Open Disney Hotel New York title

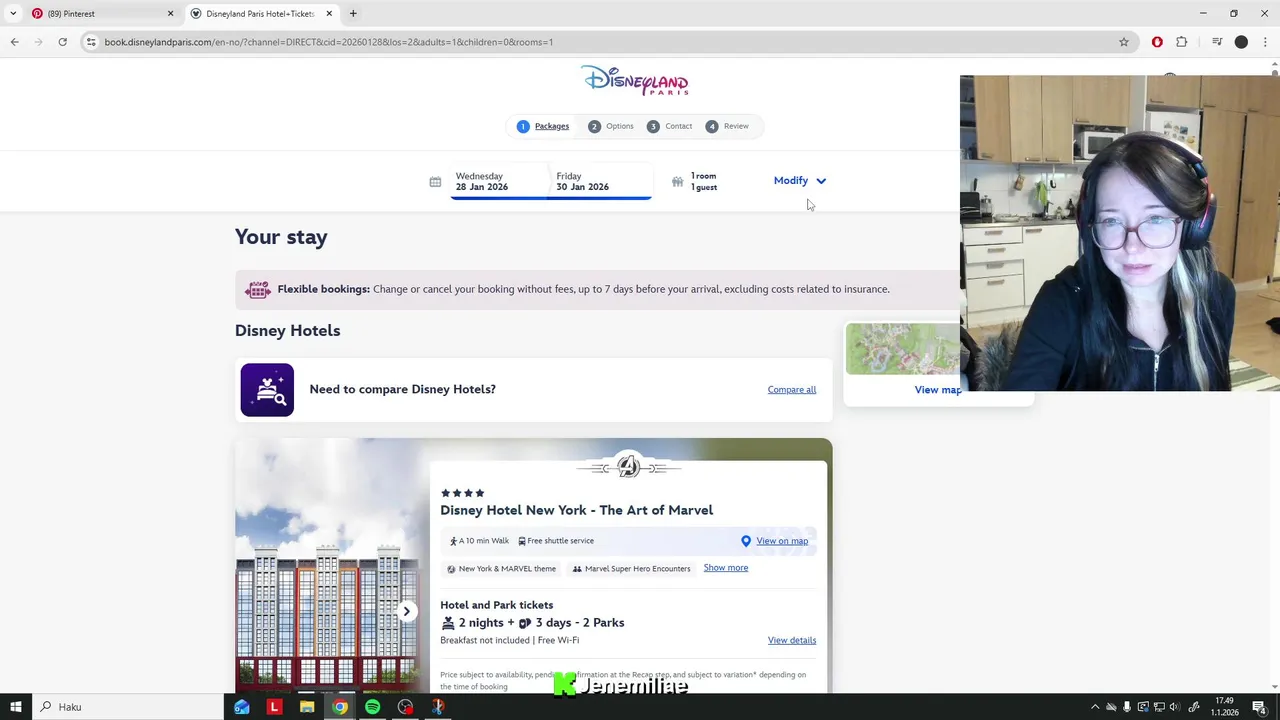coord(576,510)
